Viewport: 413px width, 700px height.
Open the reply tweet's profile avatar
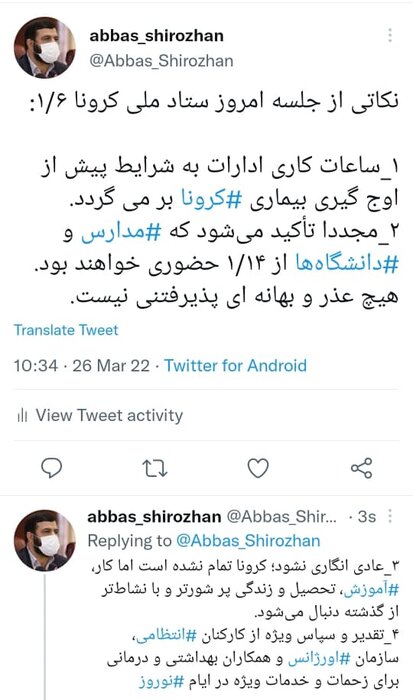click(x=45, y=541)
